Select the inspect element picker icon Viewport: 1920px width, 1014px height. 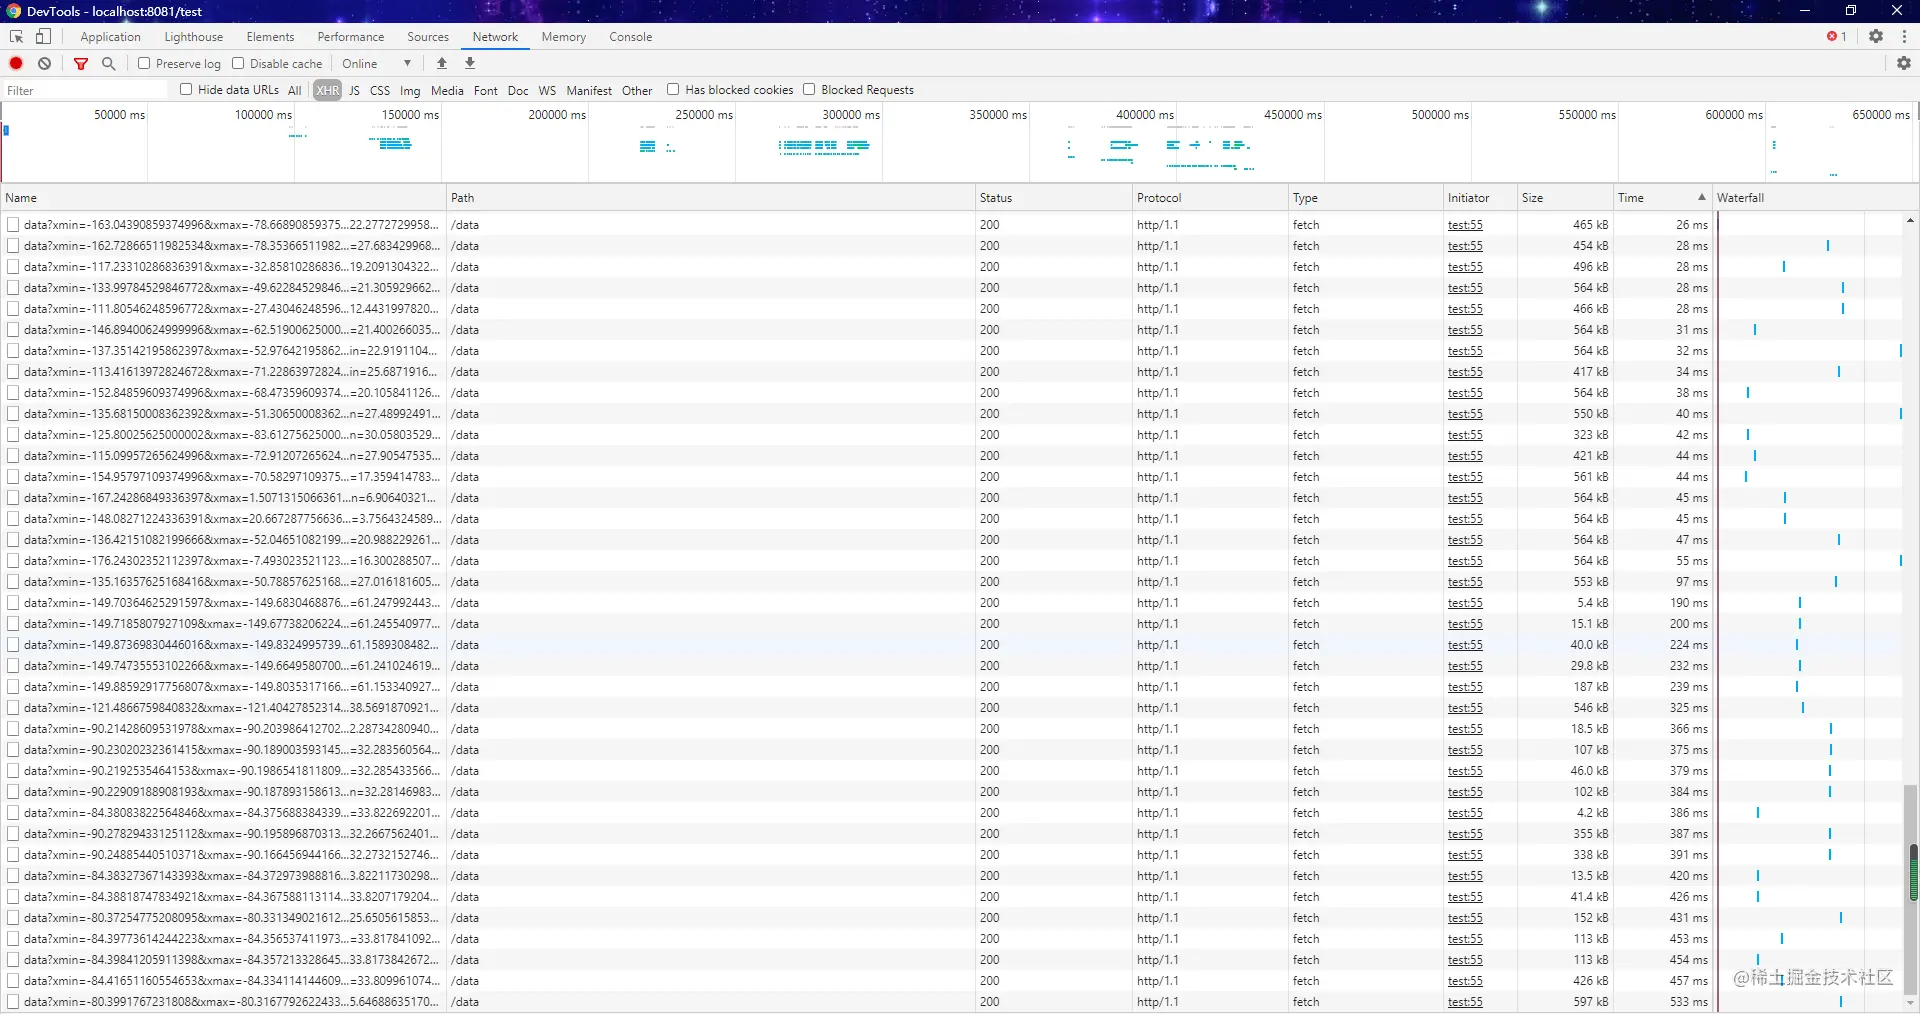click(16, 36)
